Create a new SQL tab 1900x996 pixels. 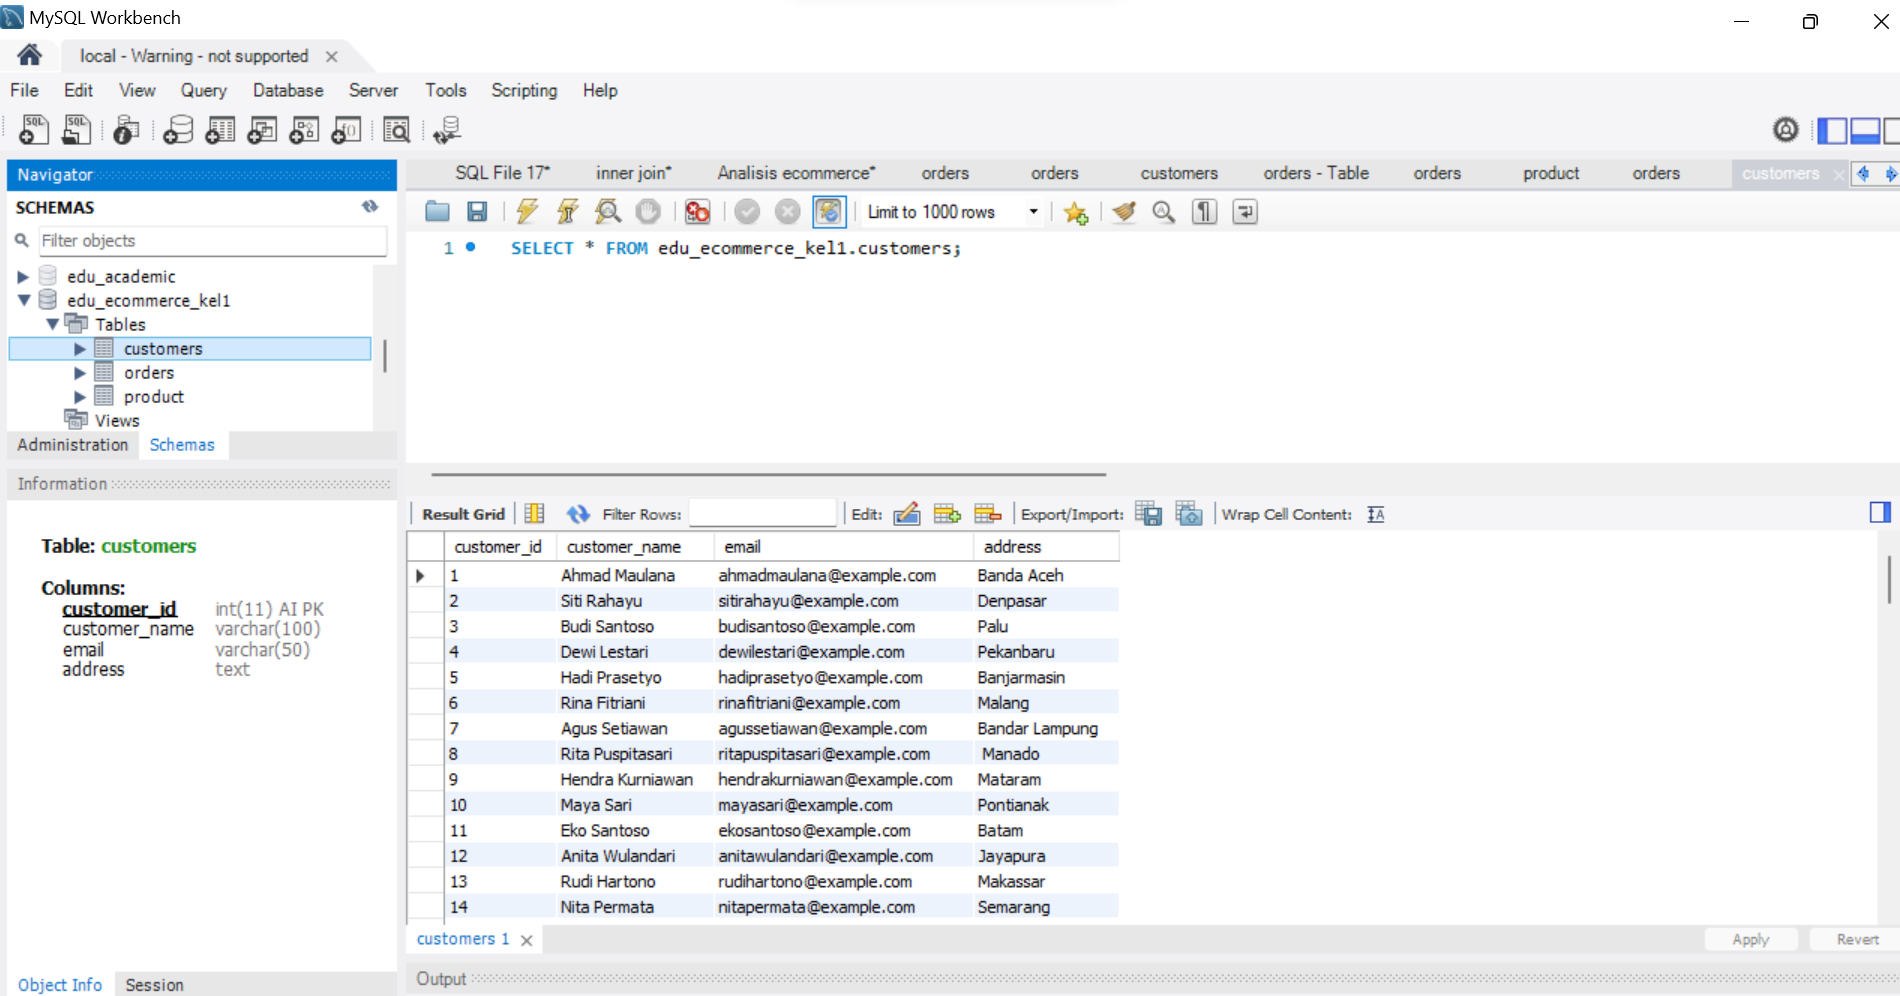[33, 130]
